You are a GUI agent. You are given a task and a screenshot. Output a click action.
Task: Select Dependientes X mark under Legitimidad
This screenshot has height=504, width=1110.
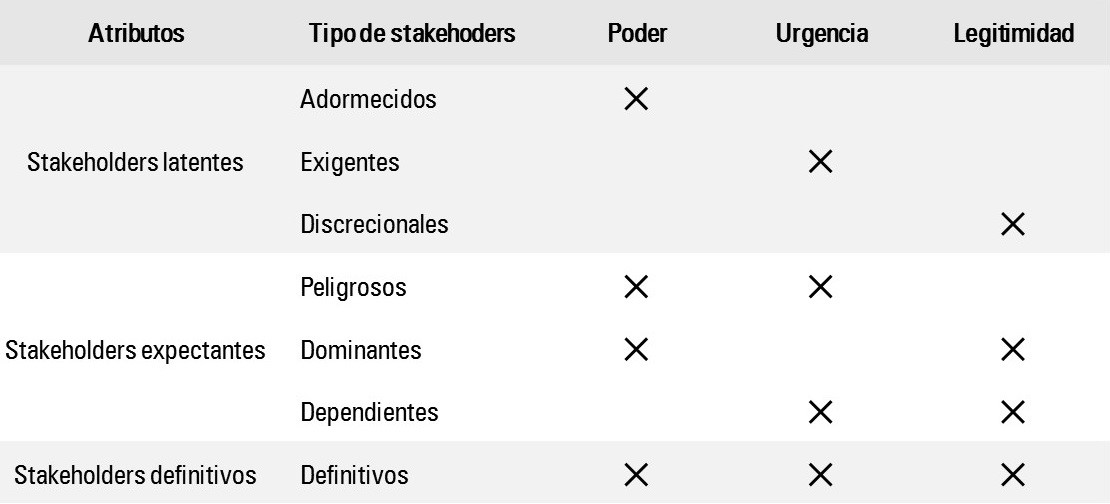[1012, 412]
